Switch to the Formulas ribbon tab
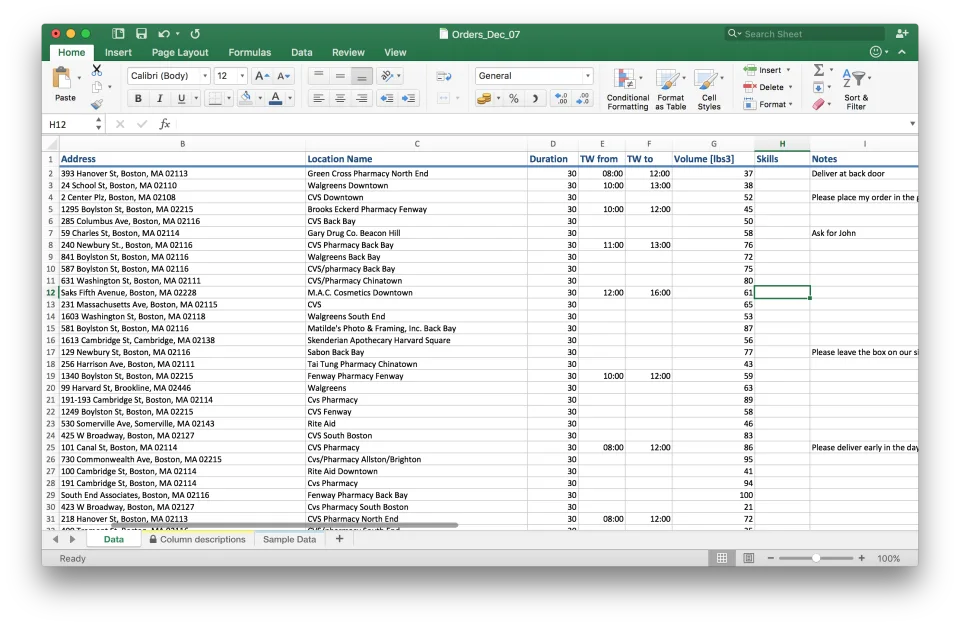960x626 pixels. point(250,53)
